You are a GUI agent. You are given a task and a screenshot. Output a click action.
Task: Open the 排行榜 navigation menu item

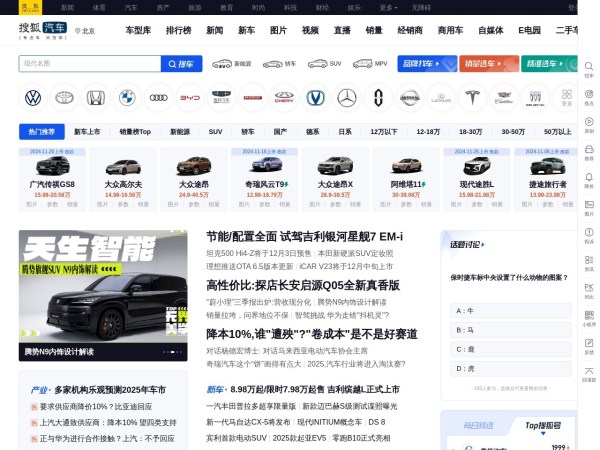coord(178,31)
